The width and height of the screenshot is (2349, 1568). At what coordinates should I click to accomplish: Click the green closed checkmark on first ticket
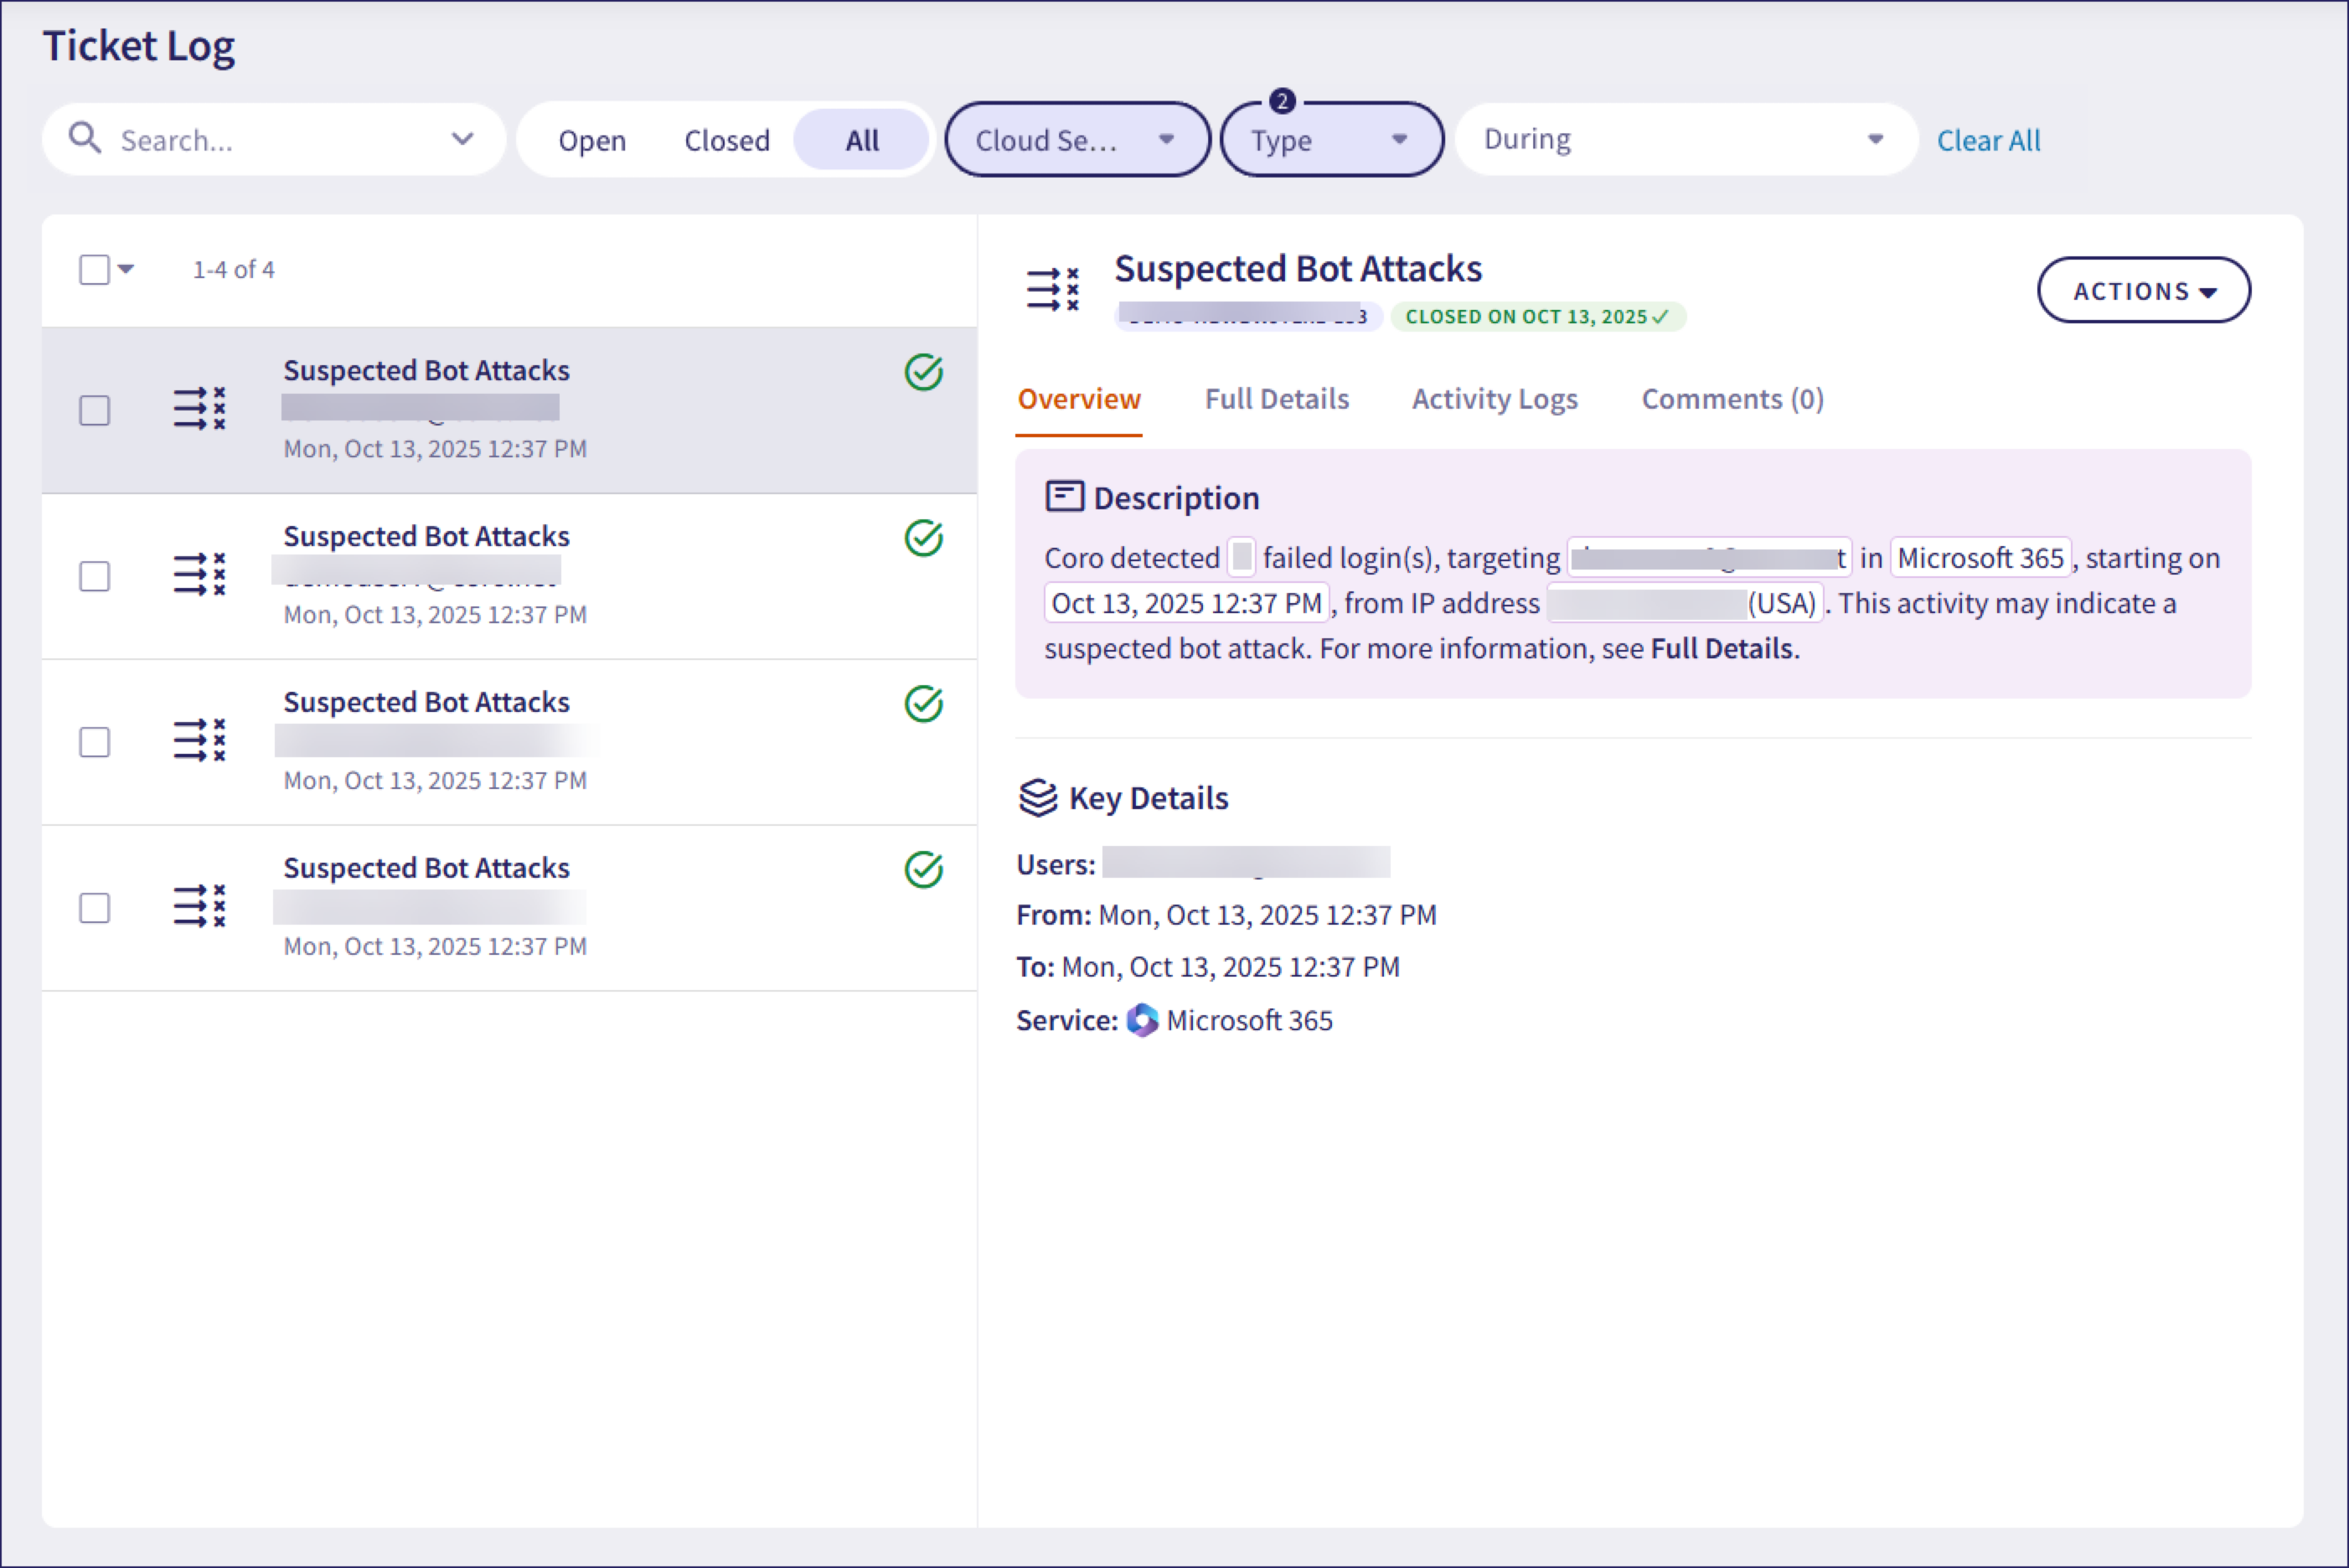tap(924, 372)
